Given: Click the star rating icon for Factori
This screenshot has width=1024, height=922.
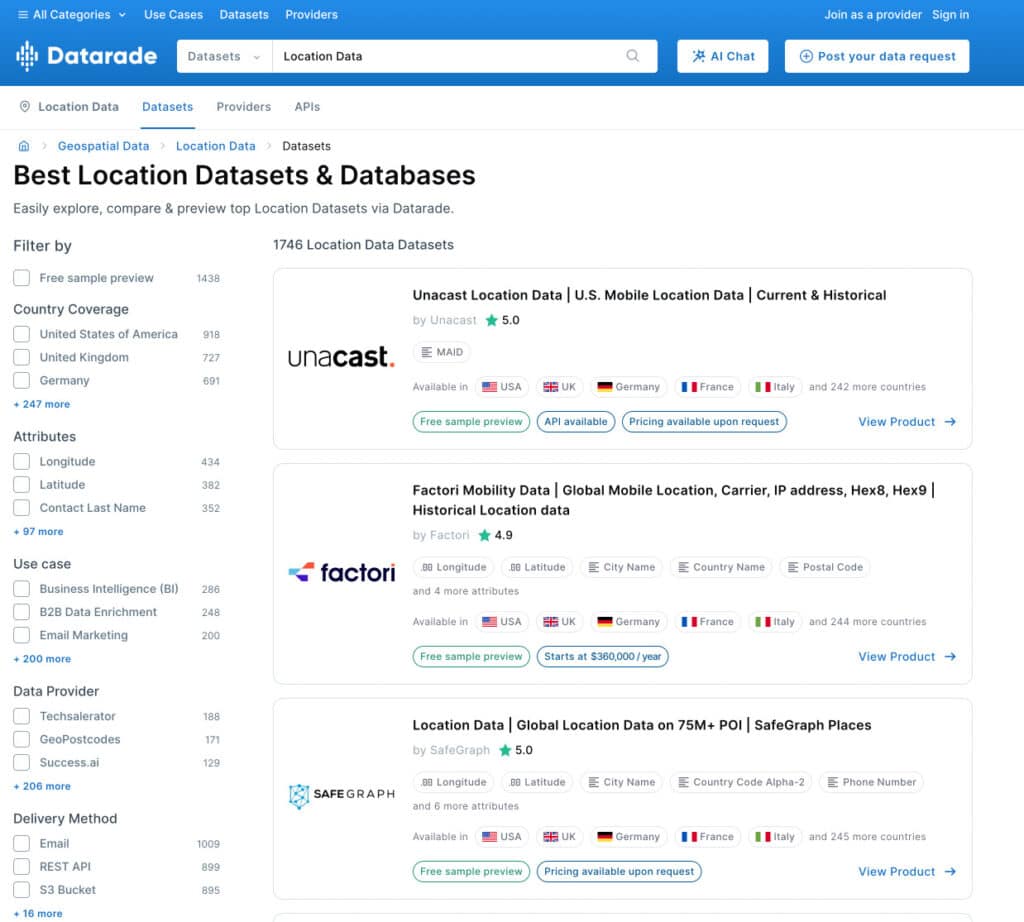Looking at the screenshot, I should tap(484, 535).
